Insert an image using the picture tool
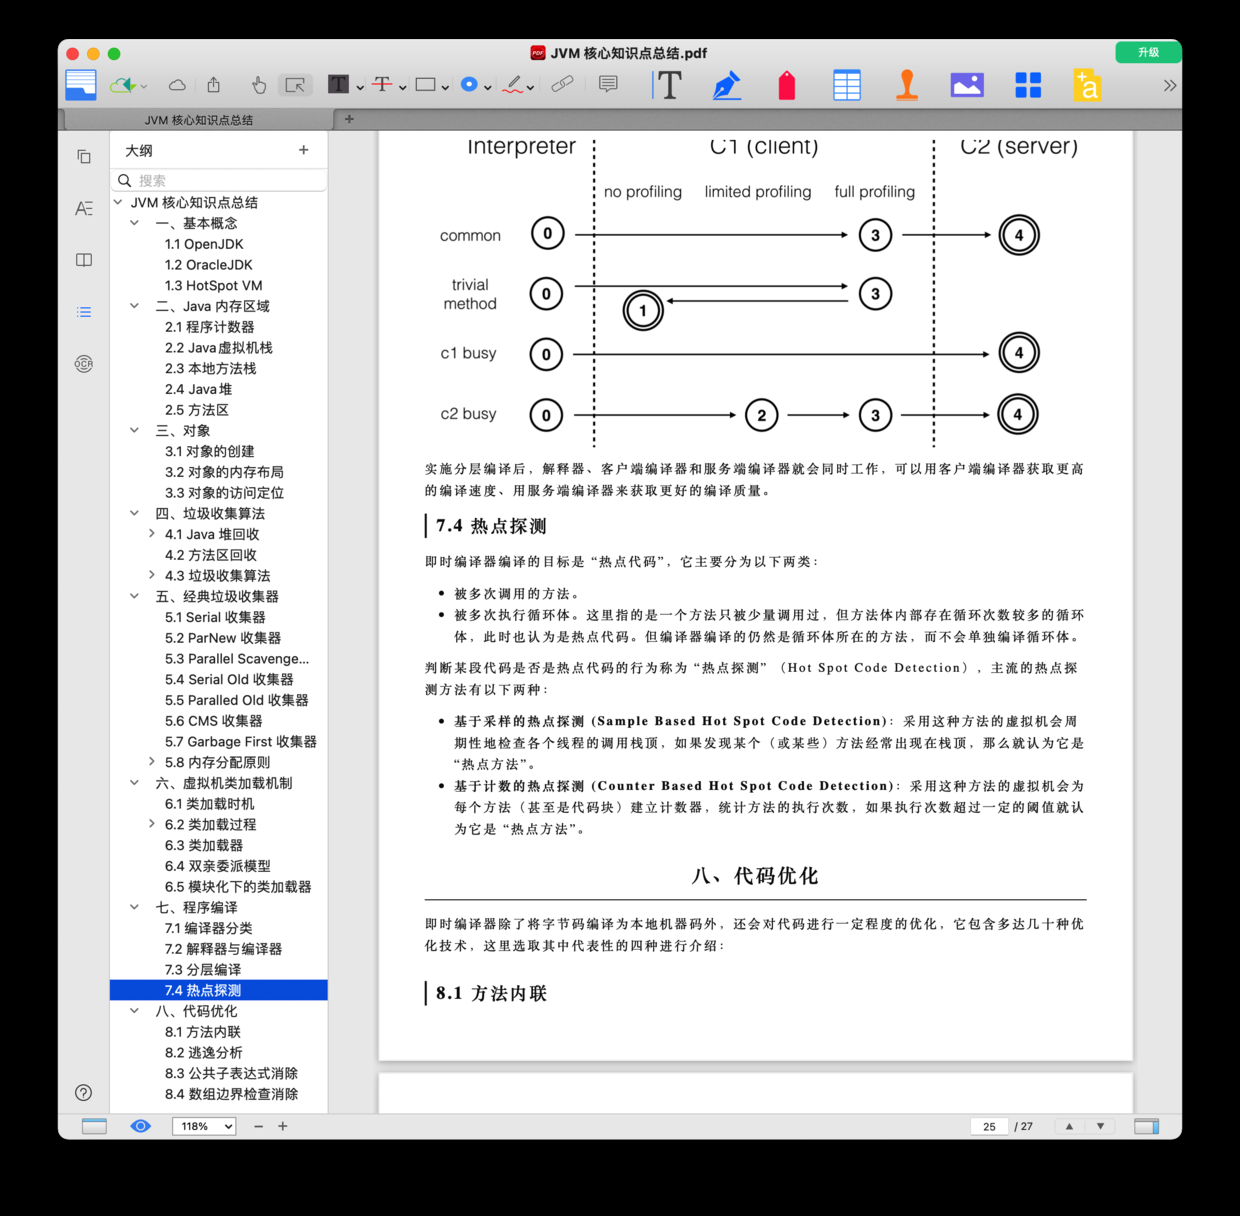 [x=966, y=85]
